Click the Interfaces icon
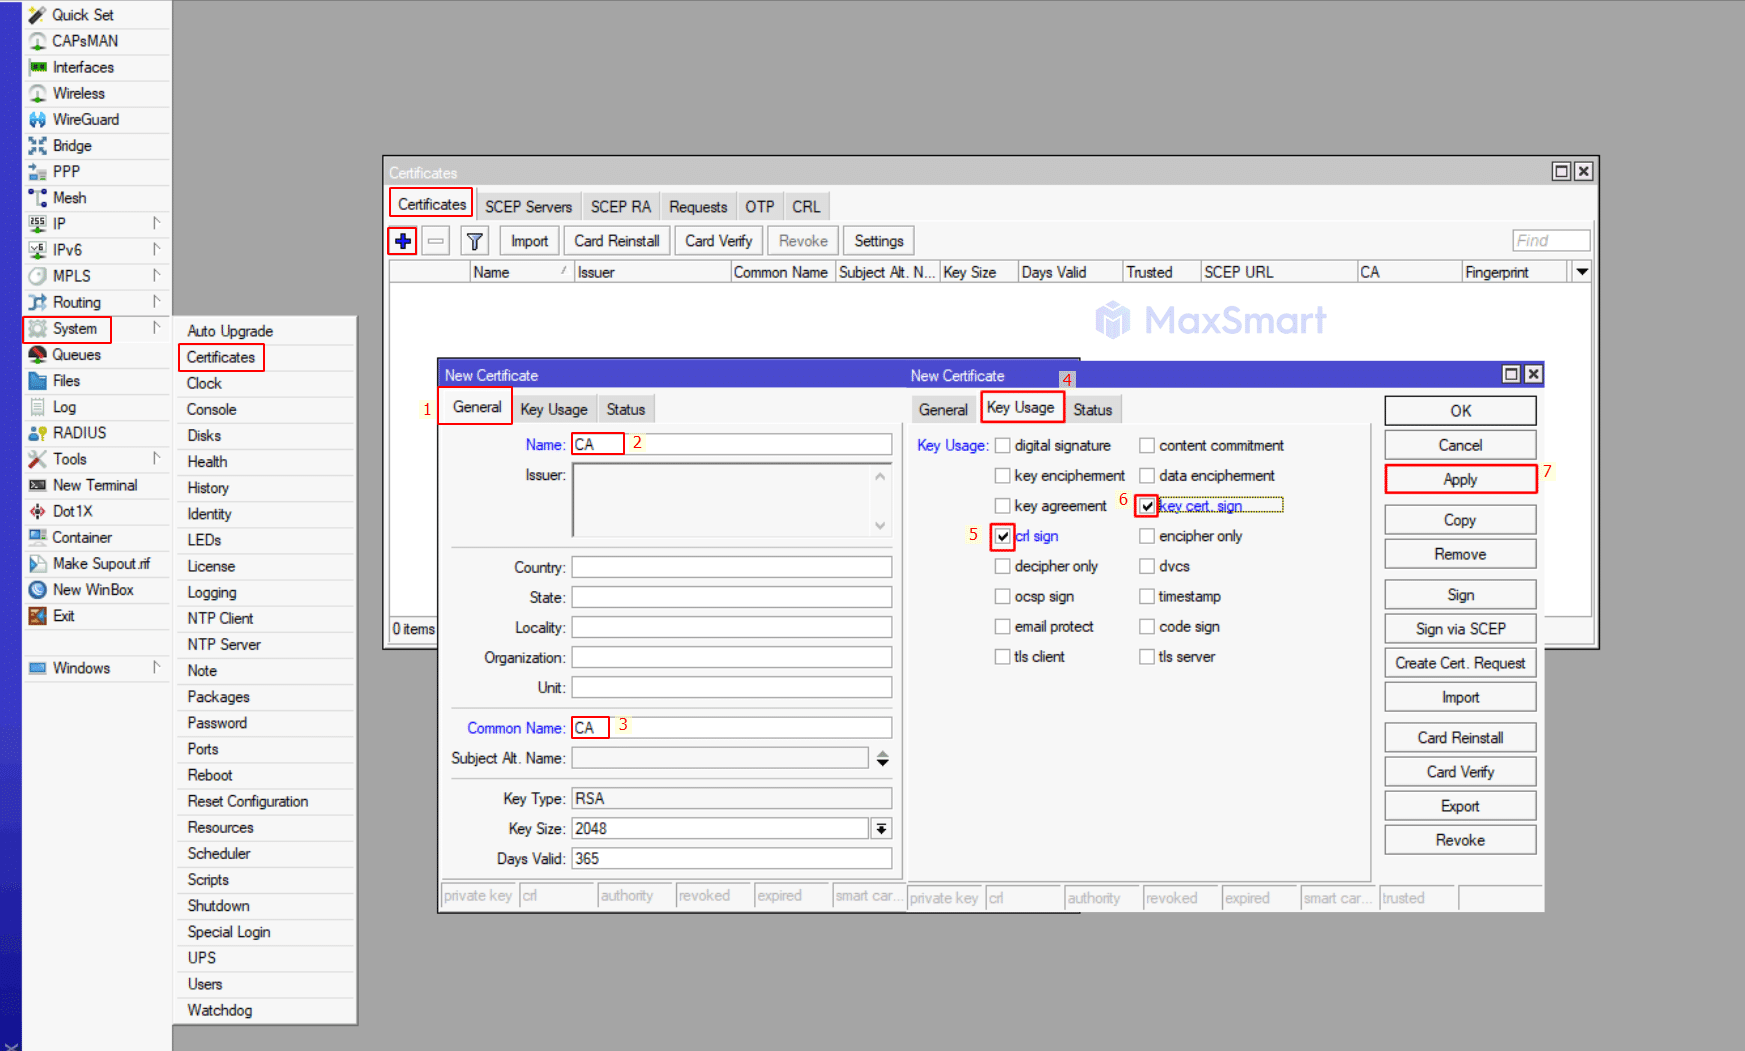Screen dimensions: 1745x1051 click(x=37, y=67)
